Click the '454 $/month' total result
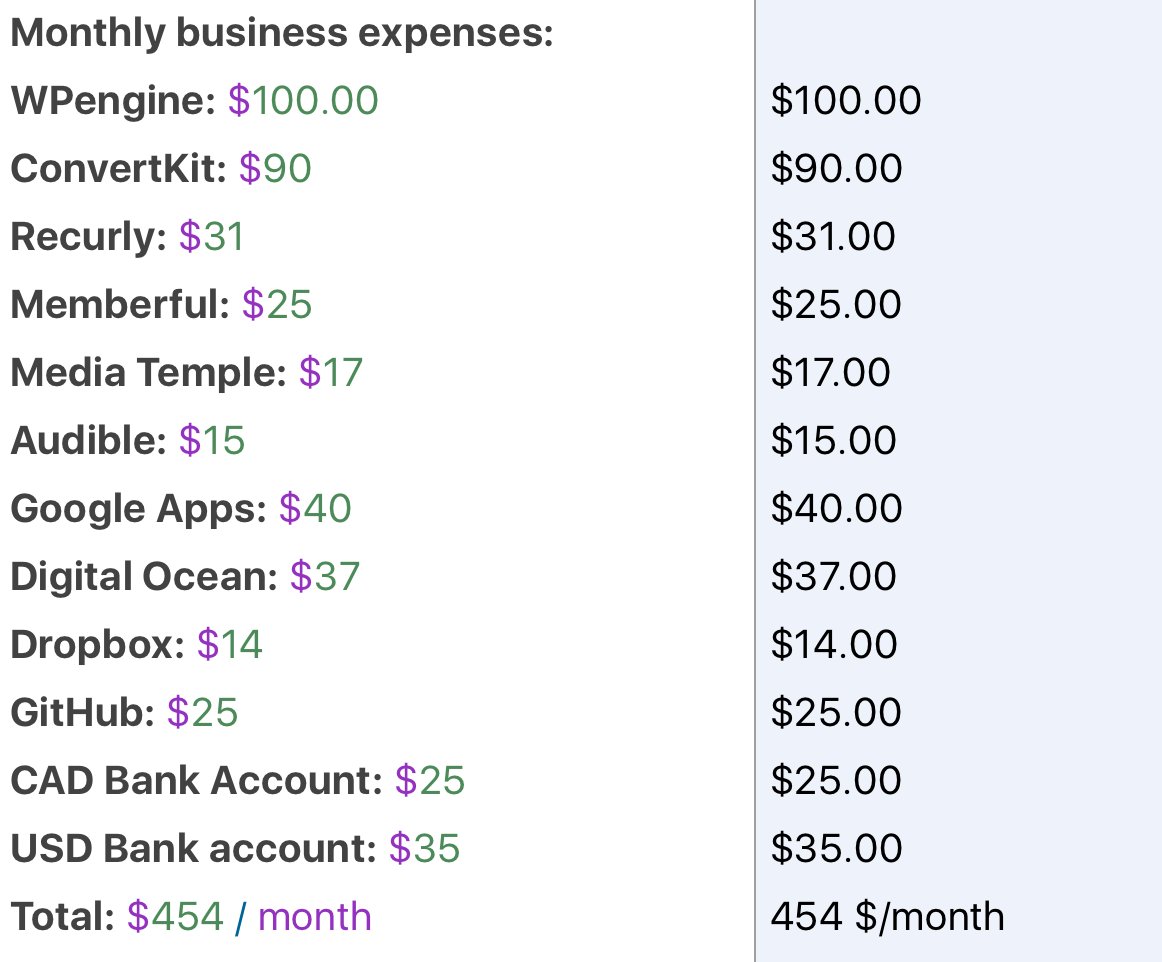Image resolution: width=1162 pixels, height=962 pixels. [x=887, y=917]
